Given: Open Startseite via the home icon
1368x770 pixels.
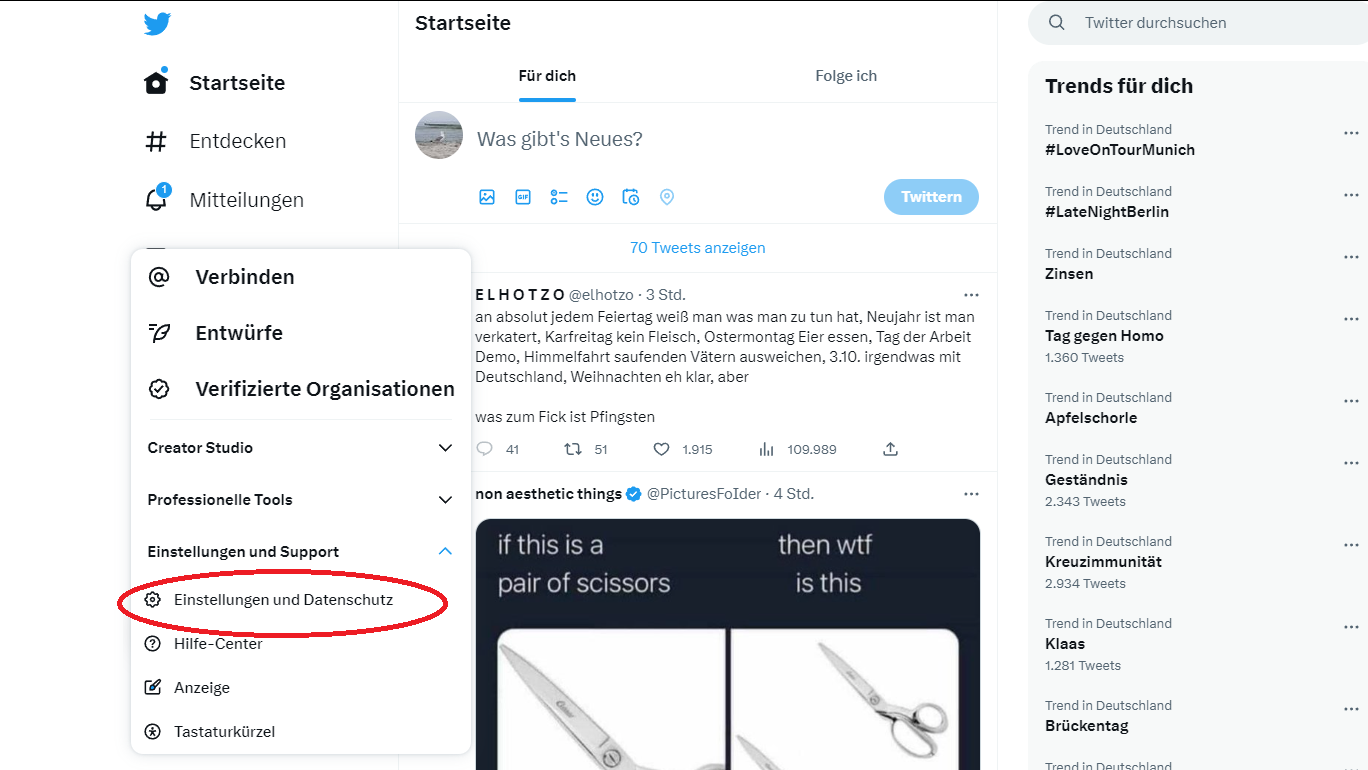Looking at the screenshot, I should tap(156, 82).
